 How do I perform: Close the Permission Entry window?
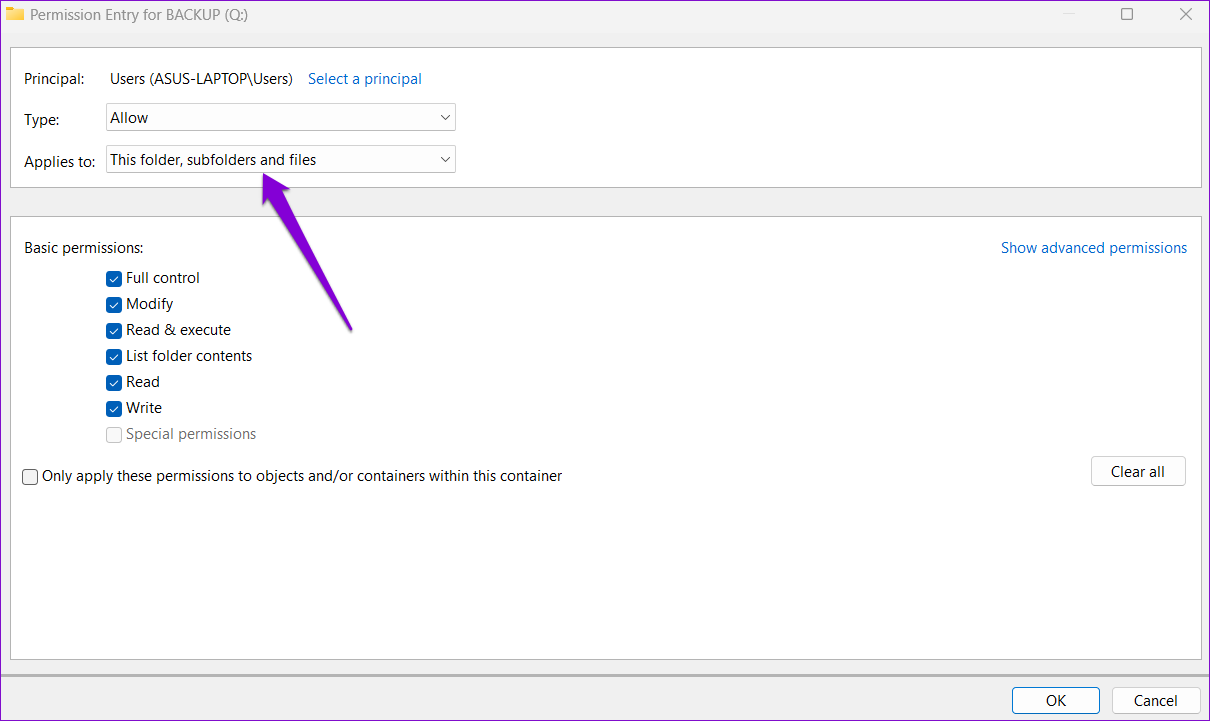(1185, 15)
